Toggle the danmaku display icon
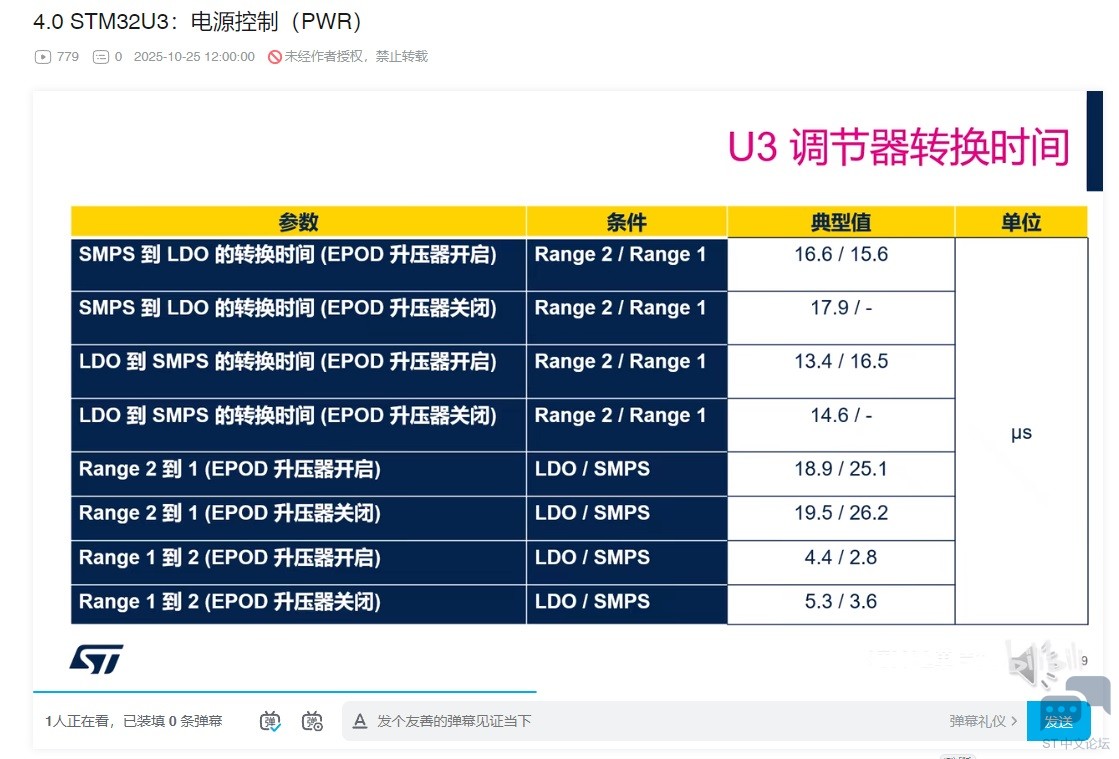The image size is (1119, 759). [270, 721]
